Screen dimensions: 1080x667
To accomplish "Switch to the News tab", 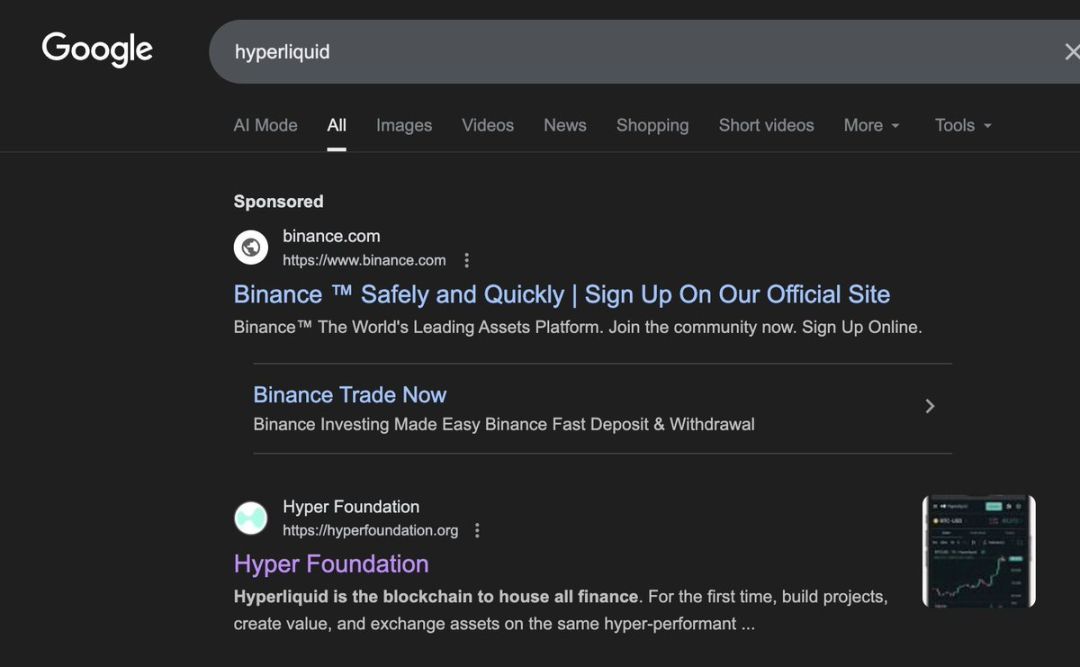I will pos(564,125).
